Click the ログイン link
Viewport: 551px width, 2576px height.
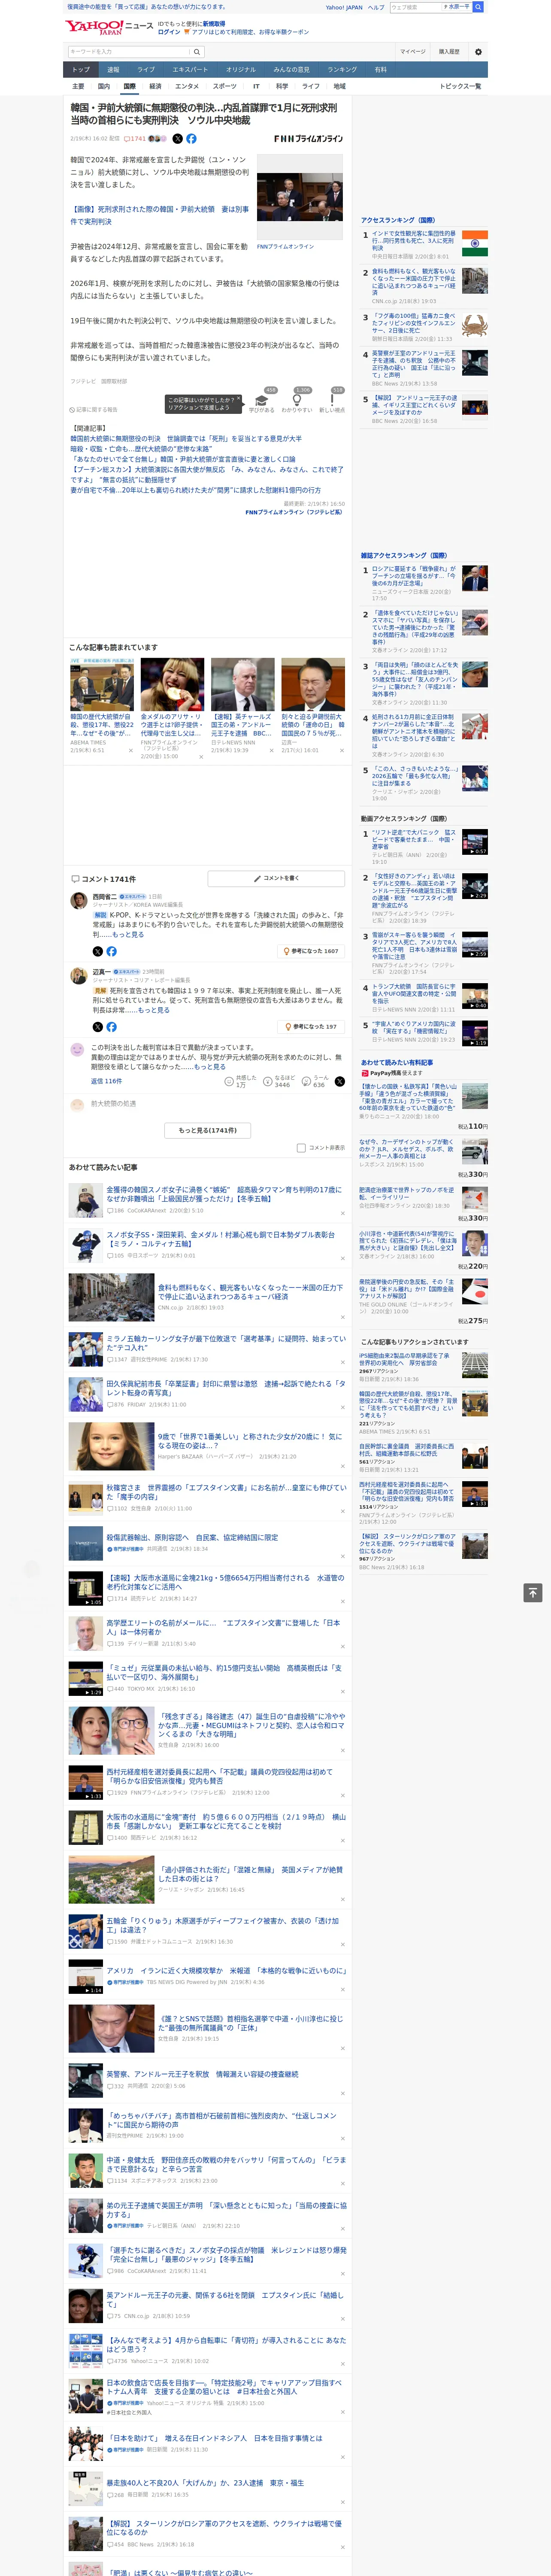click(169, 32)
